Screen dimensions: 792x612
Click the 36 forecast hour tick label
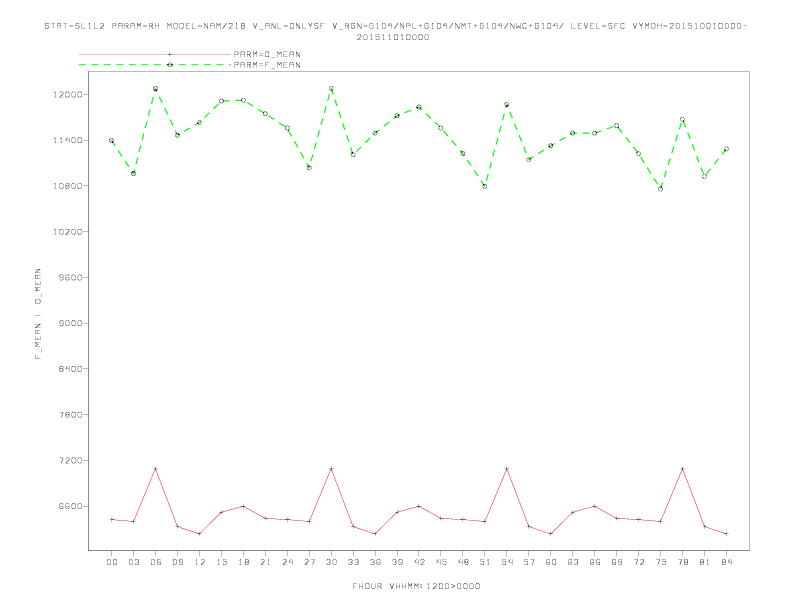[x=375, y=562]
